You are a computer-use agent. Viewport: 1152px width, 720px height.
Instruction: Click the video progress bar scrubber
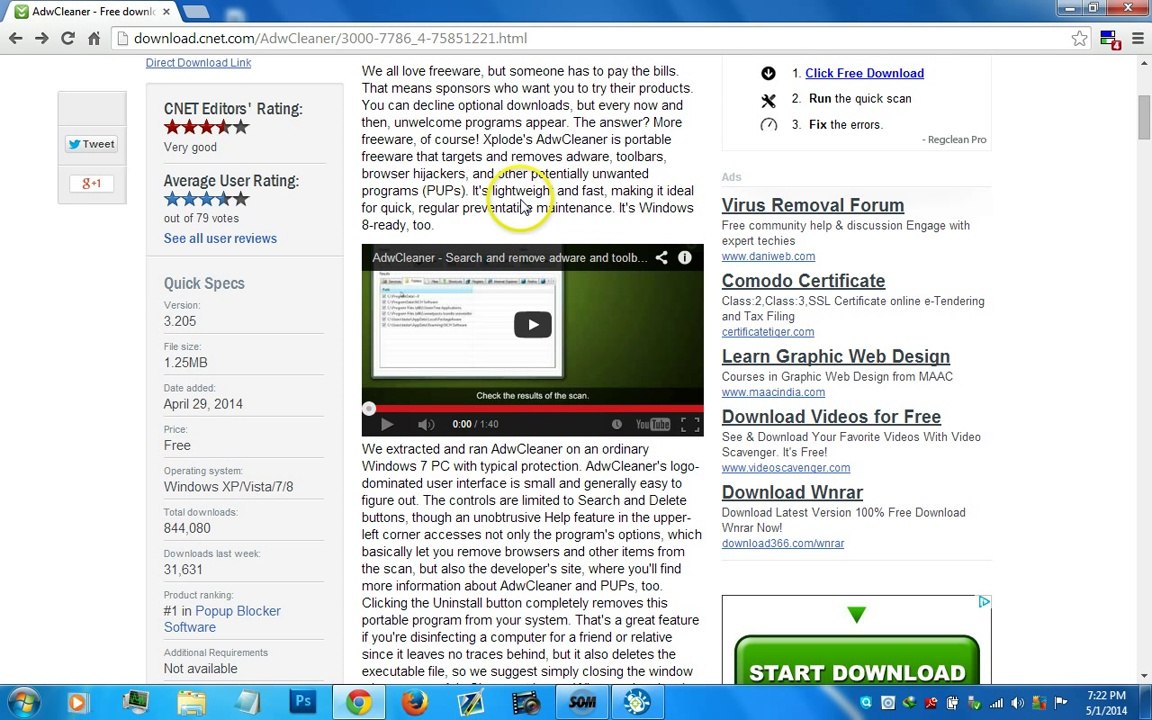pyautogui.click(x=370, y=408)
